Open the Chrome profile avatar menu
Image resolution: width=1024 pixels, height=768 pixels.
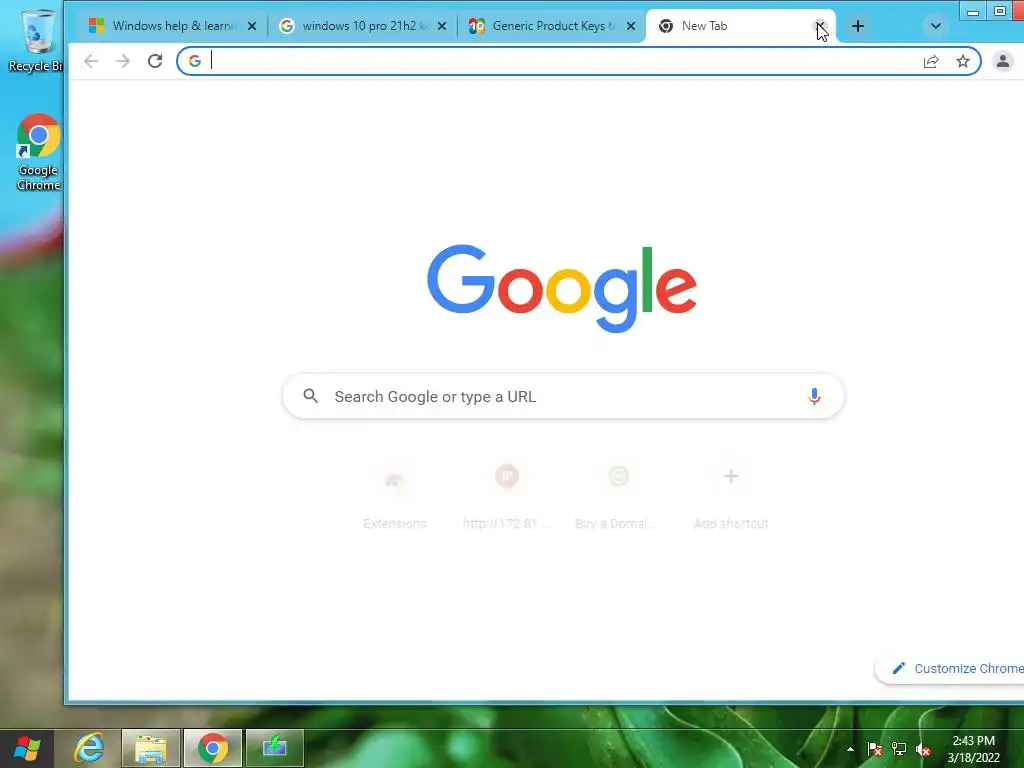pos(1002,61)
